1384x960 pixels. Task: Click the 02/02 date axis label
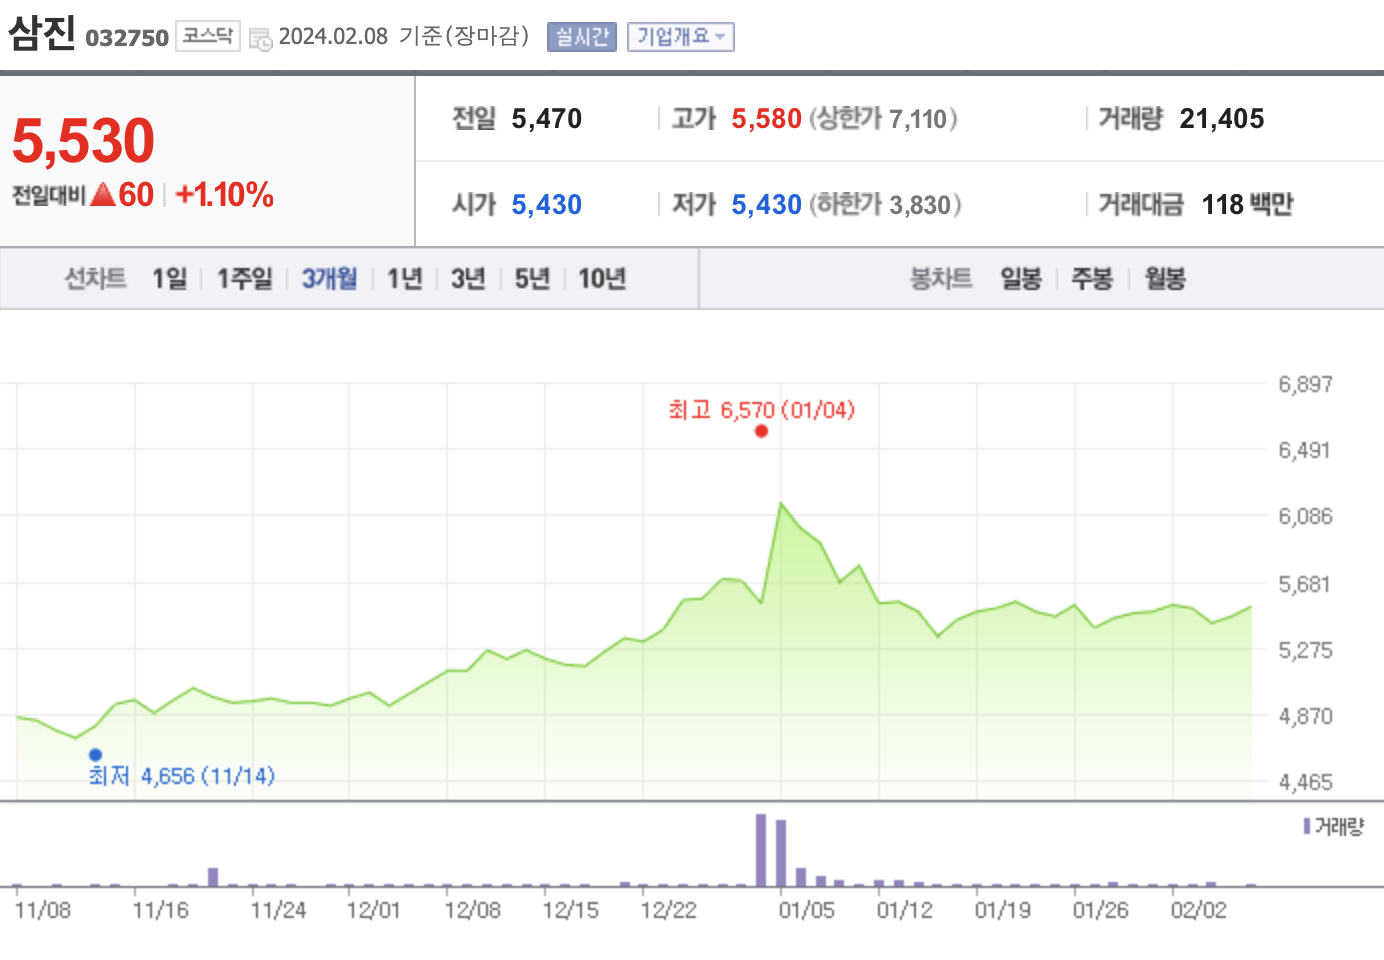click(1199, 911)
